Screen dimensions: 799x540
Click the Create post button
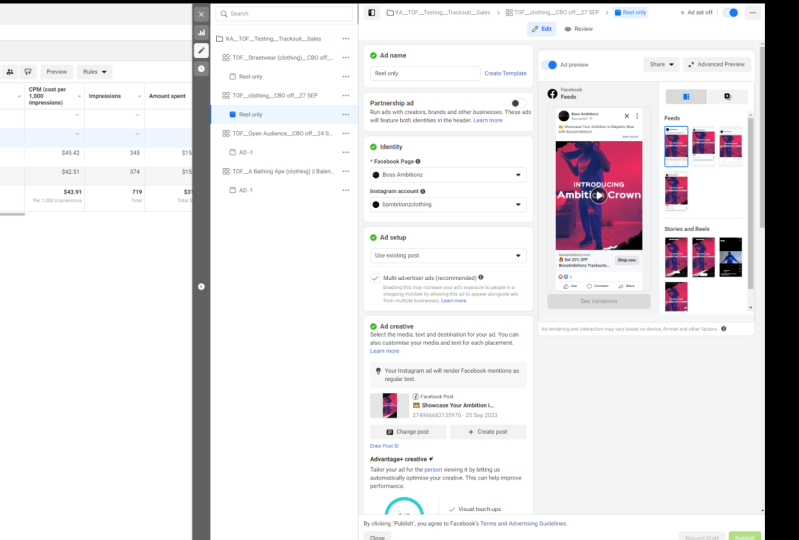488,431
